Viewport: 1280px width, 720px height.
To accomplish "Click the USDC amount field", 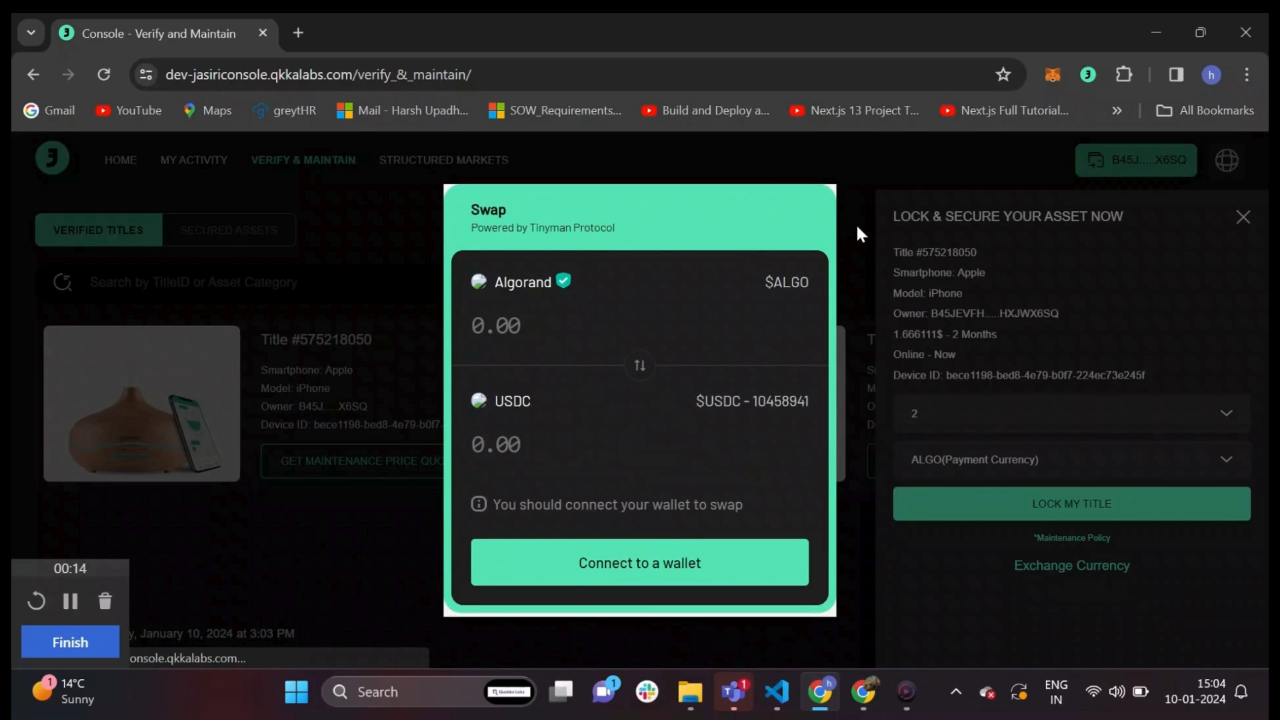I will coord(640,445).
